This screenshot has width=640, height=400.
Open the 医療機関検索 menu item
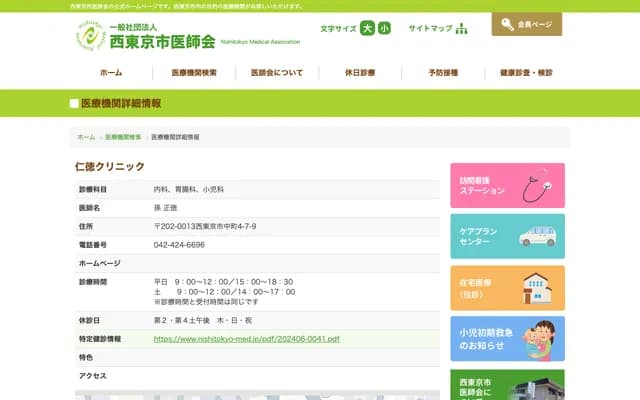pos(194,73)
